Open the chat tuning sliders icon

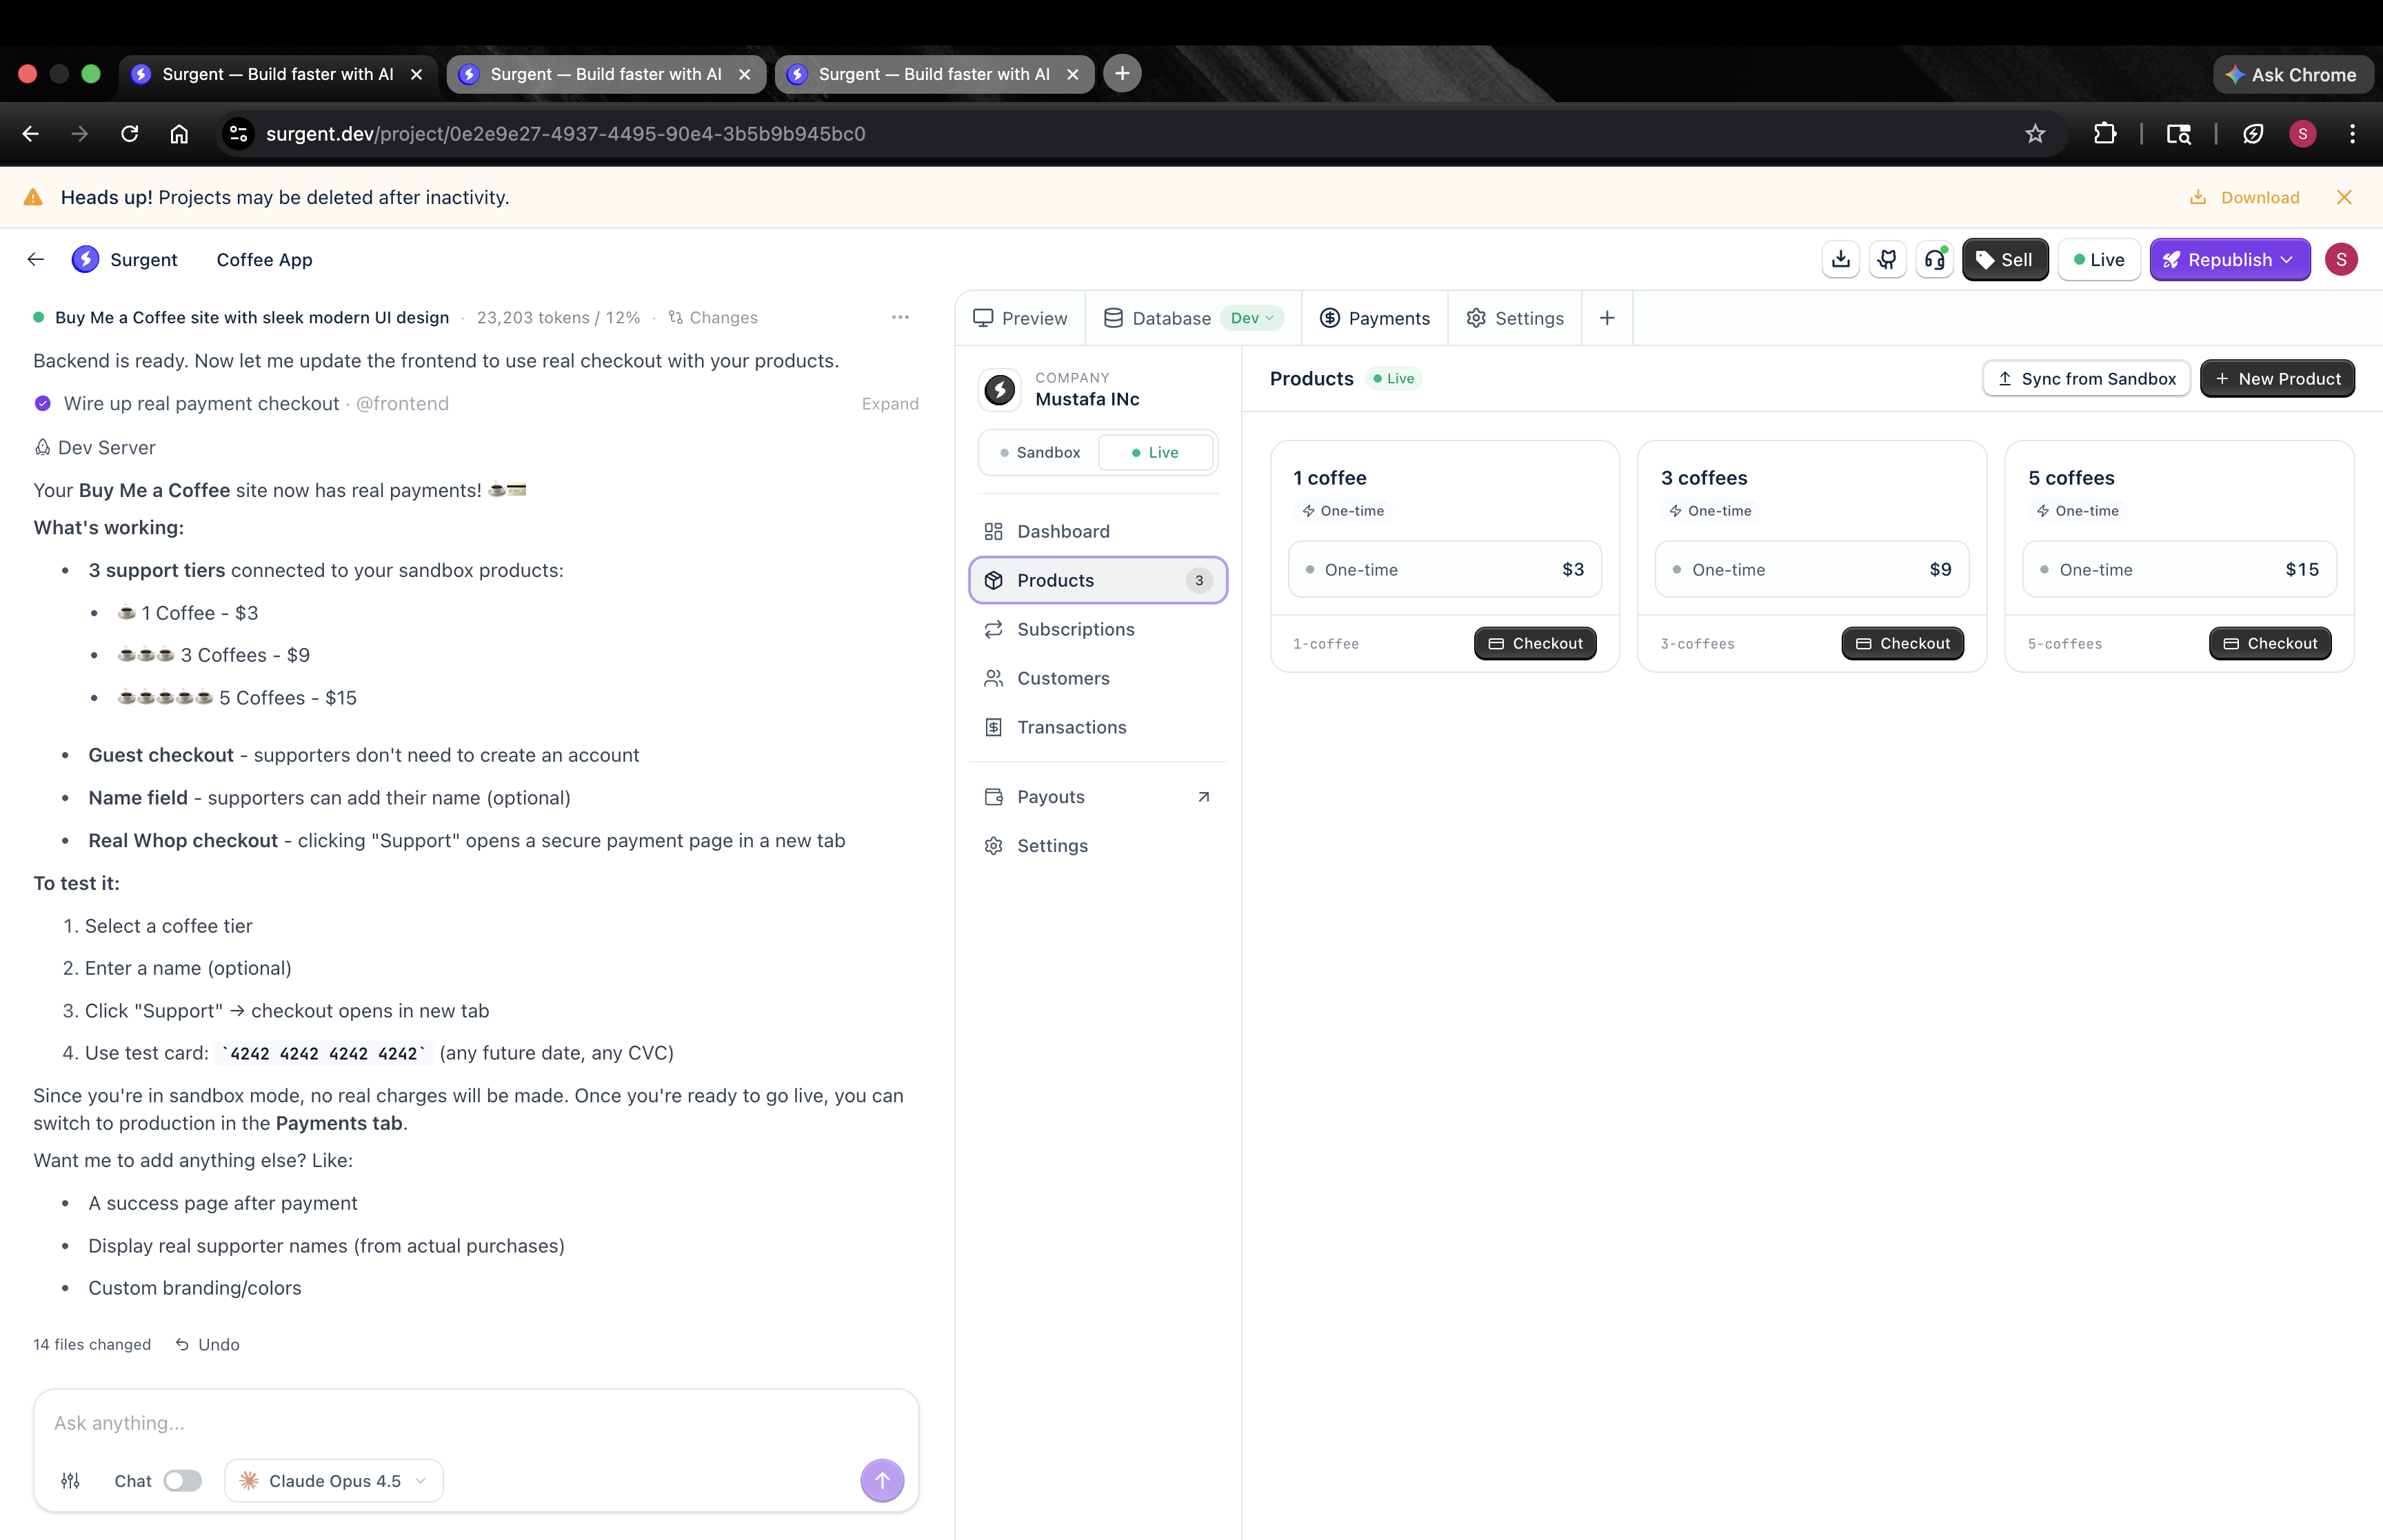point(70,1481)
